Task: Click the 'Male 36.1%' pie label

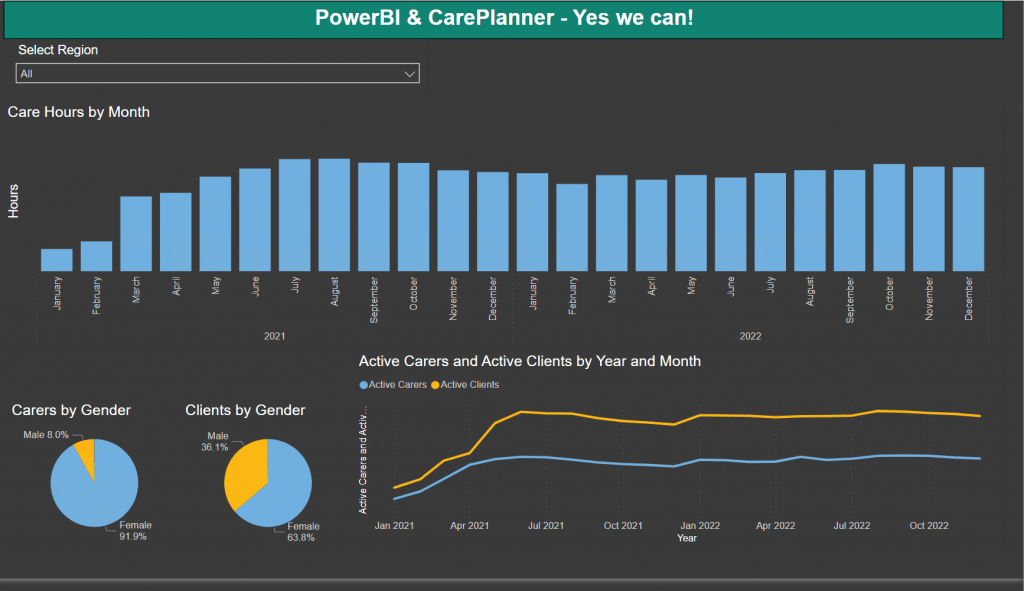Action: pyautogui.click(x=215, y=441)
